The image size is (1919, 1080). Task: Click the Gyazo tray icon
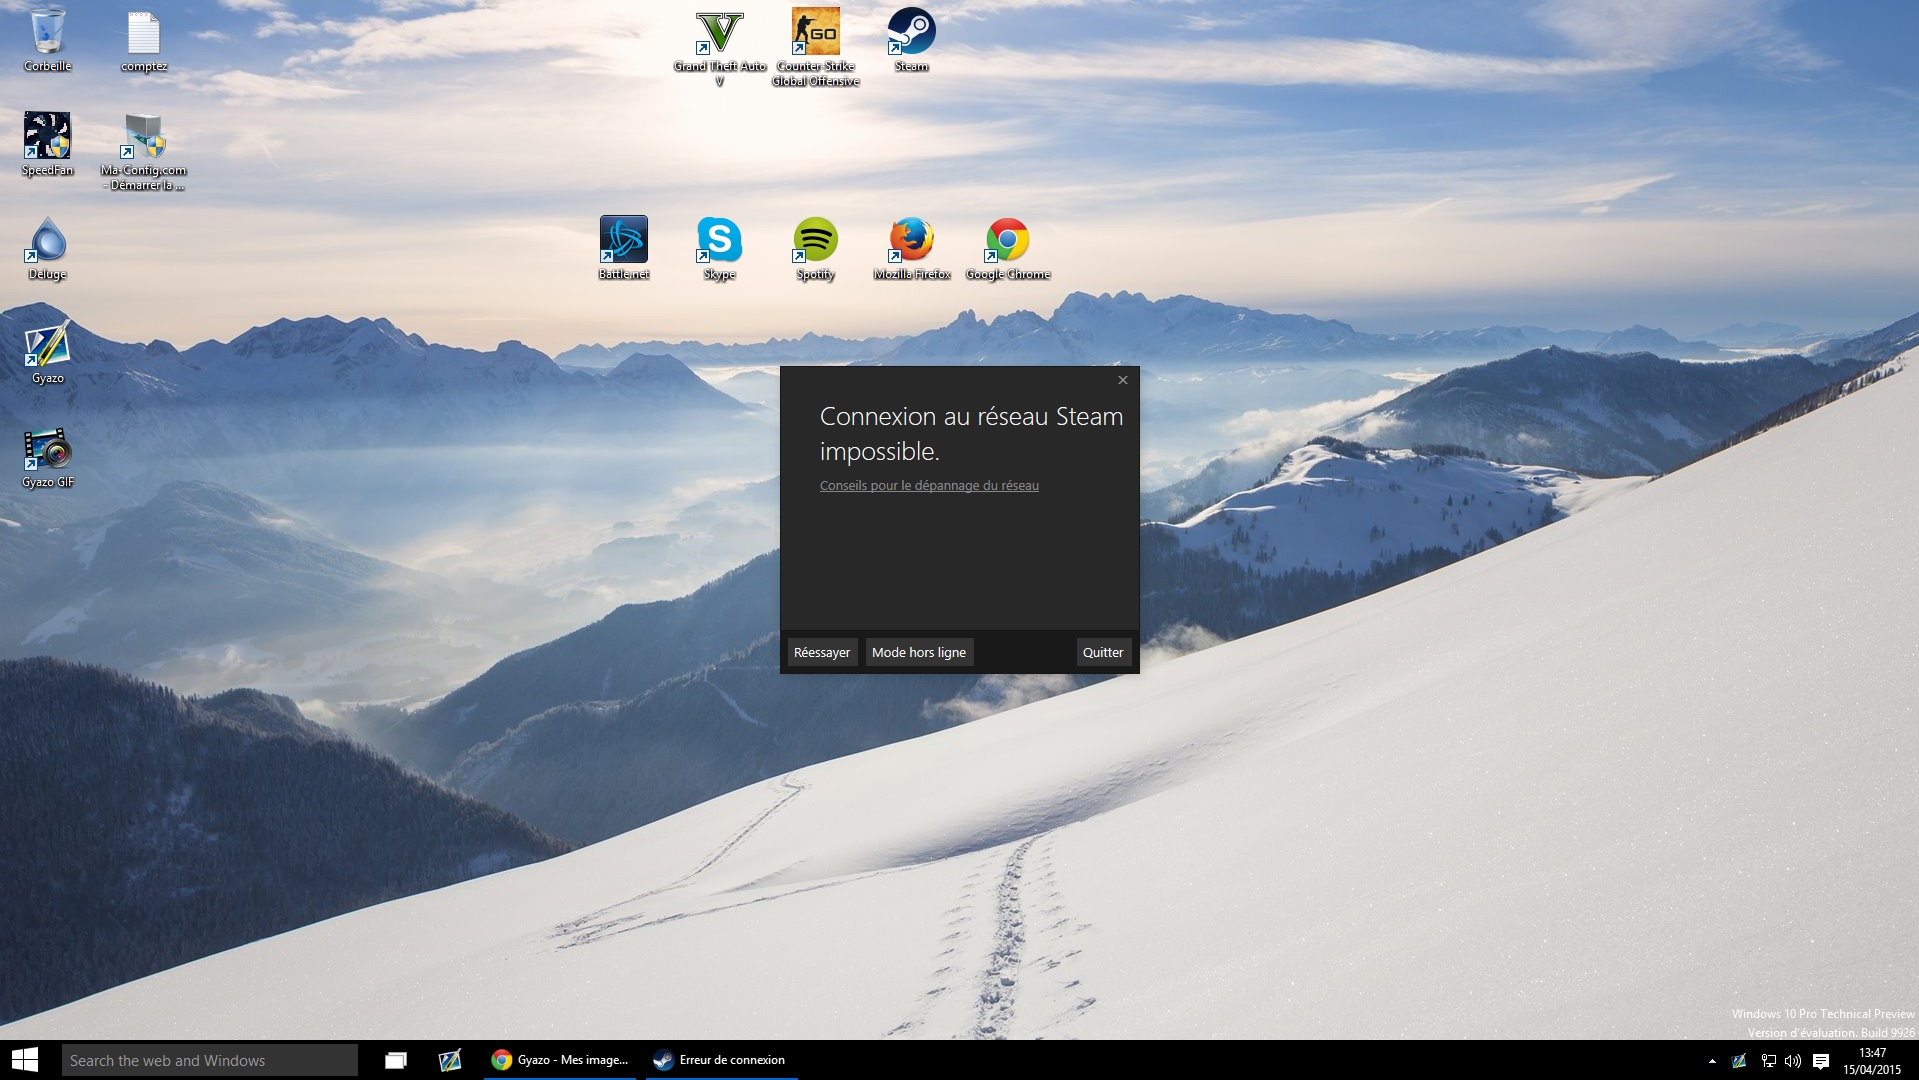(x=1739, y=1061)
